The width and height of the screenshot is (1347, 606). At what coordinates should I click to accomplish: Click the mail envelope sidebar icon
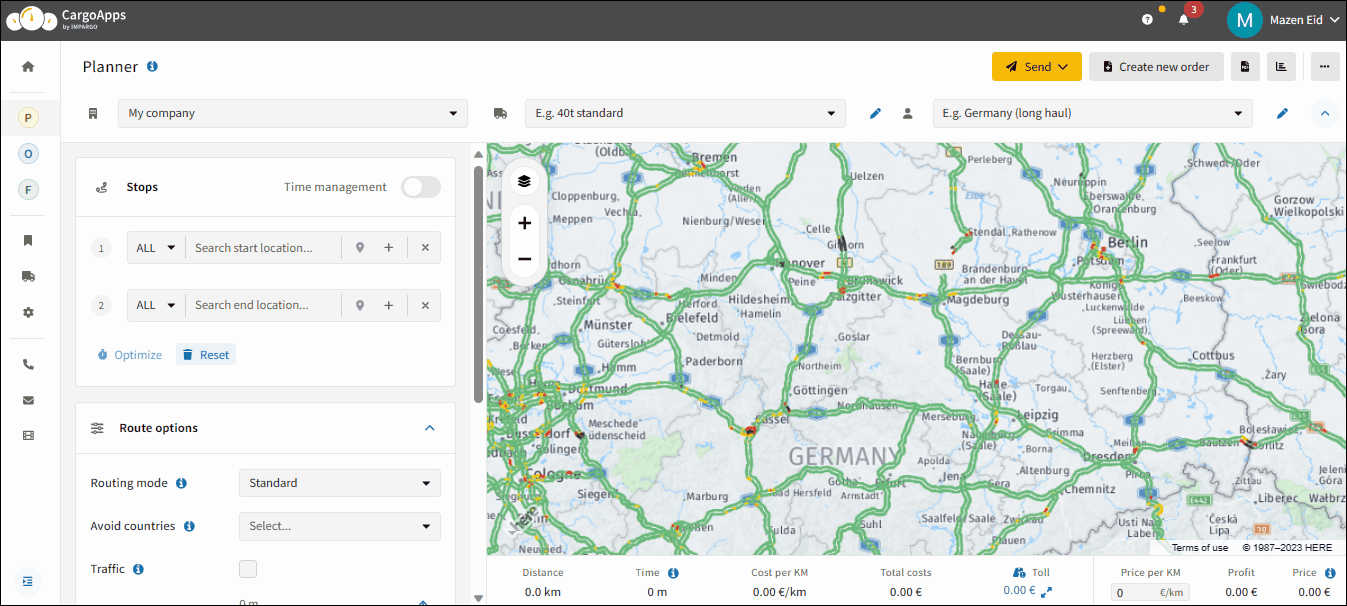point(28,400)
